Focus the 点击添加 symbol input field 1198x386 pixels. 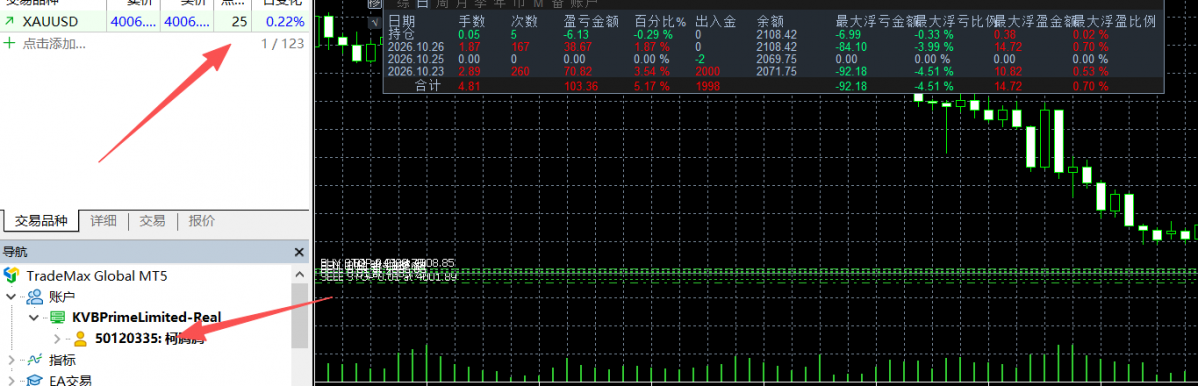[x=53, y=44]
